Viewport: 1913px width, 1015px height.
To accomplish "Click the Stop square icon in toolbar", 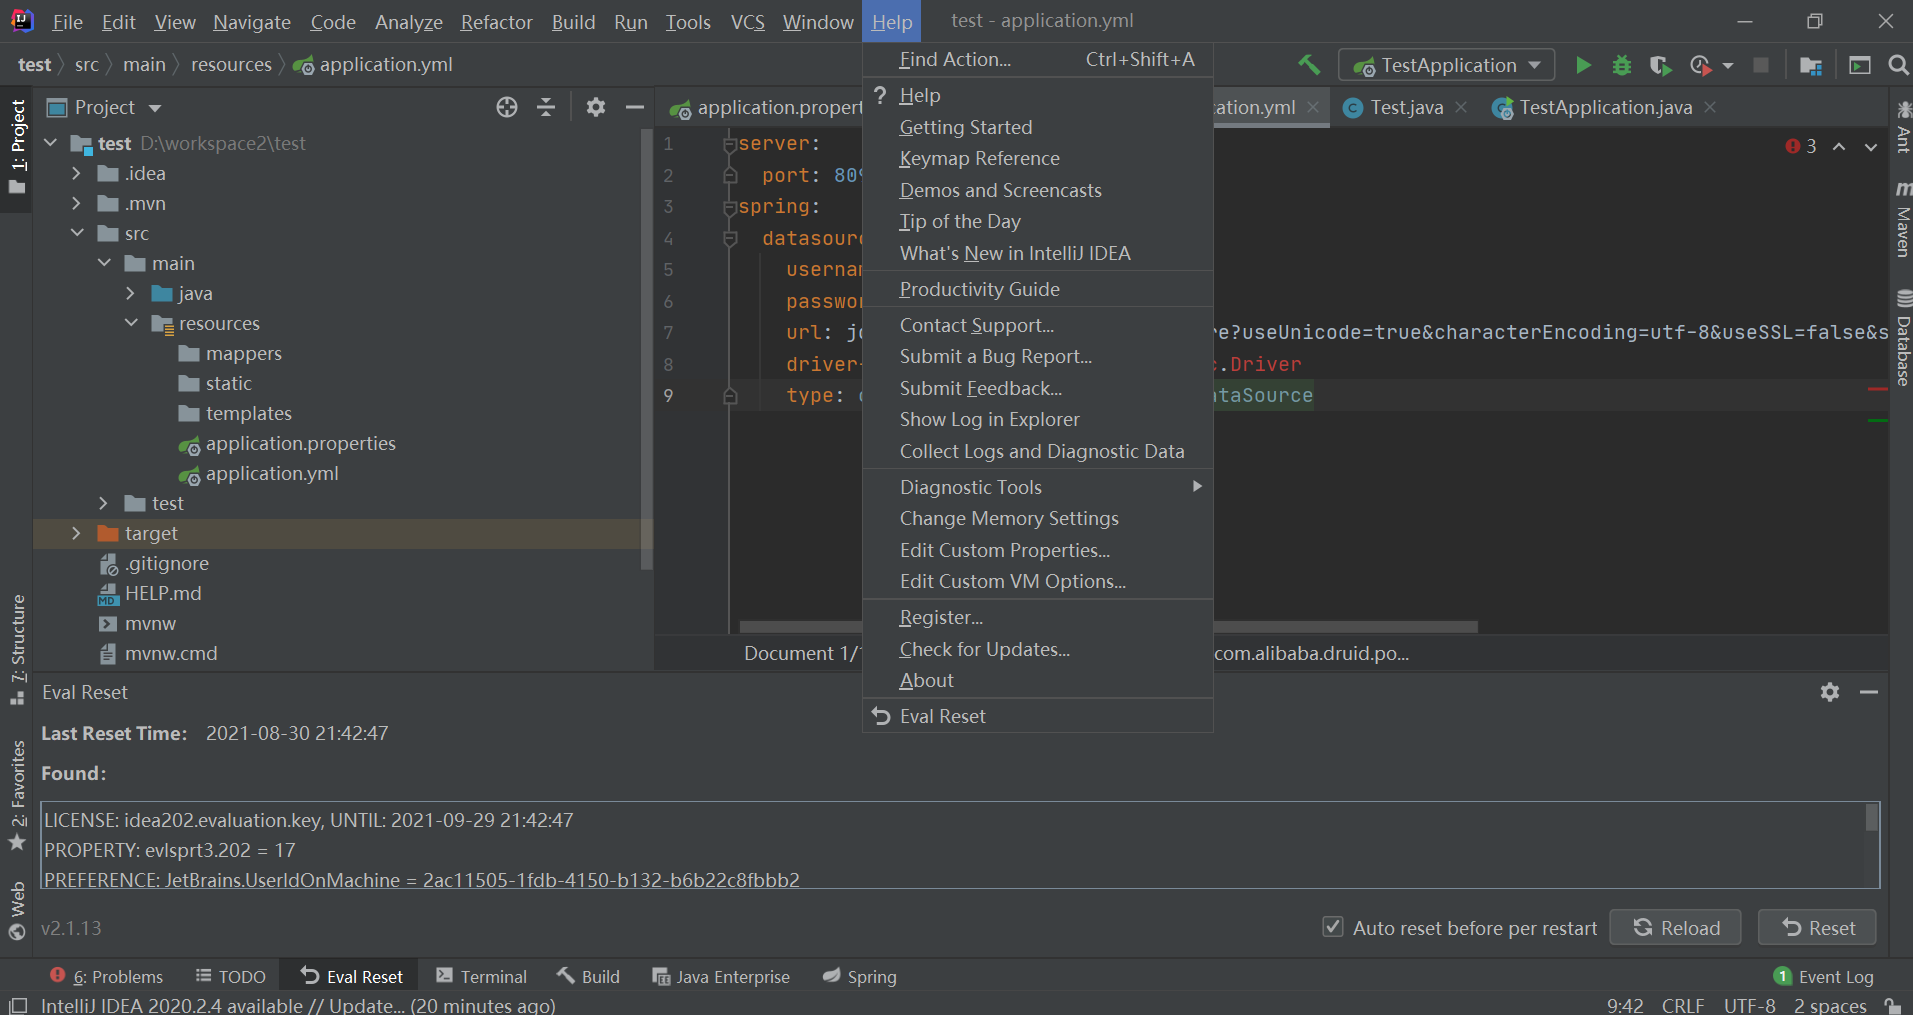I will pyautogui.click(x=1761, y=65).
